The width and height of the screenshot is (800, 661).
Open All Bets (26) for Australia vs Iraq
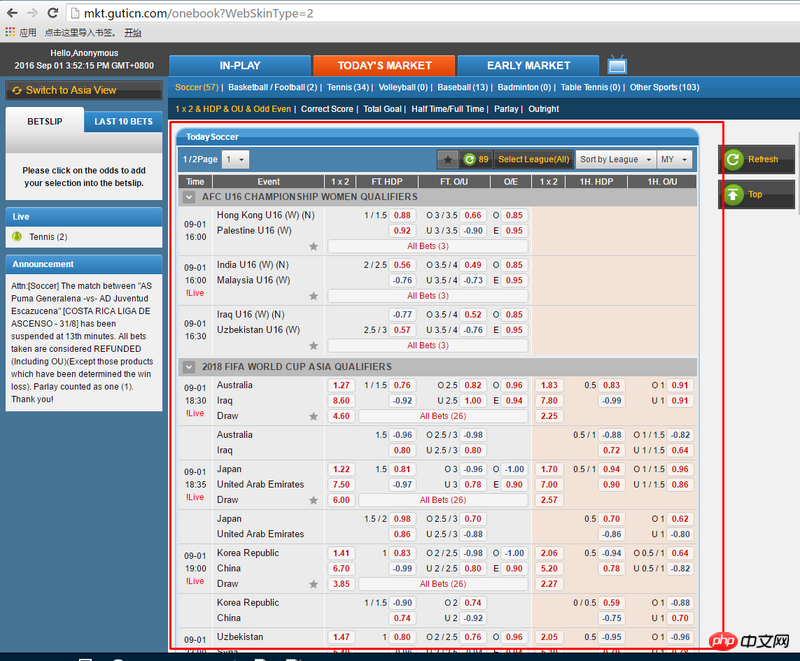coord(443,416)
